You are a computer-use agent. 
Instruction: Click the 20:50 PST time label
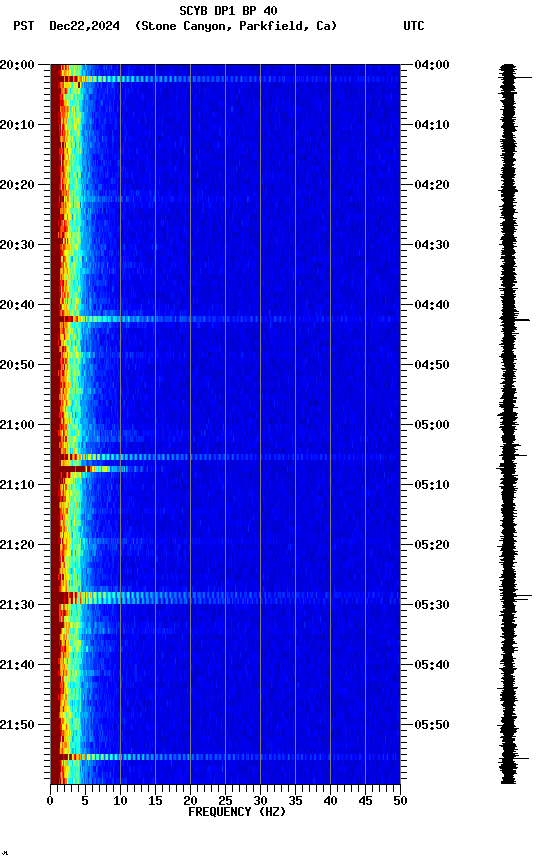17,365
